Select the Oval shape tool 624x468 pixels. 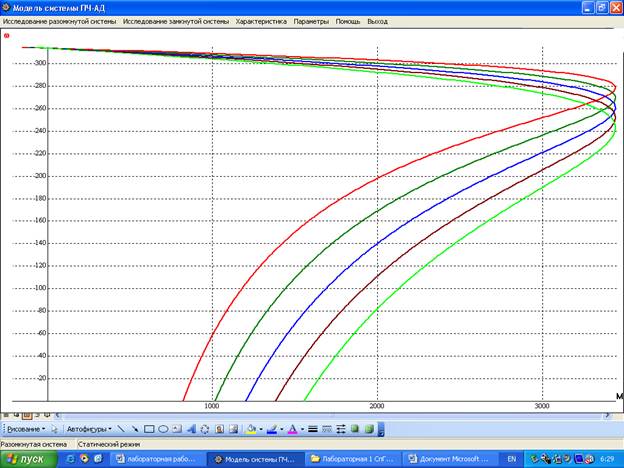coord(163,429)
